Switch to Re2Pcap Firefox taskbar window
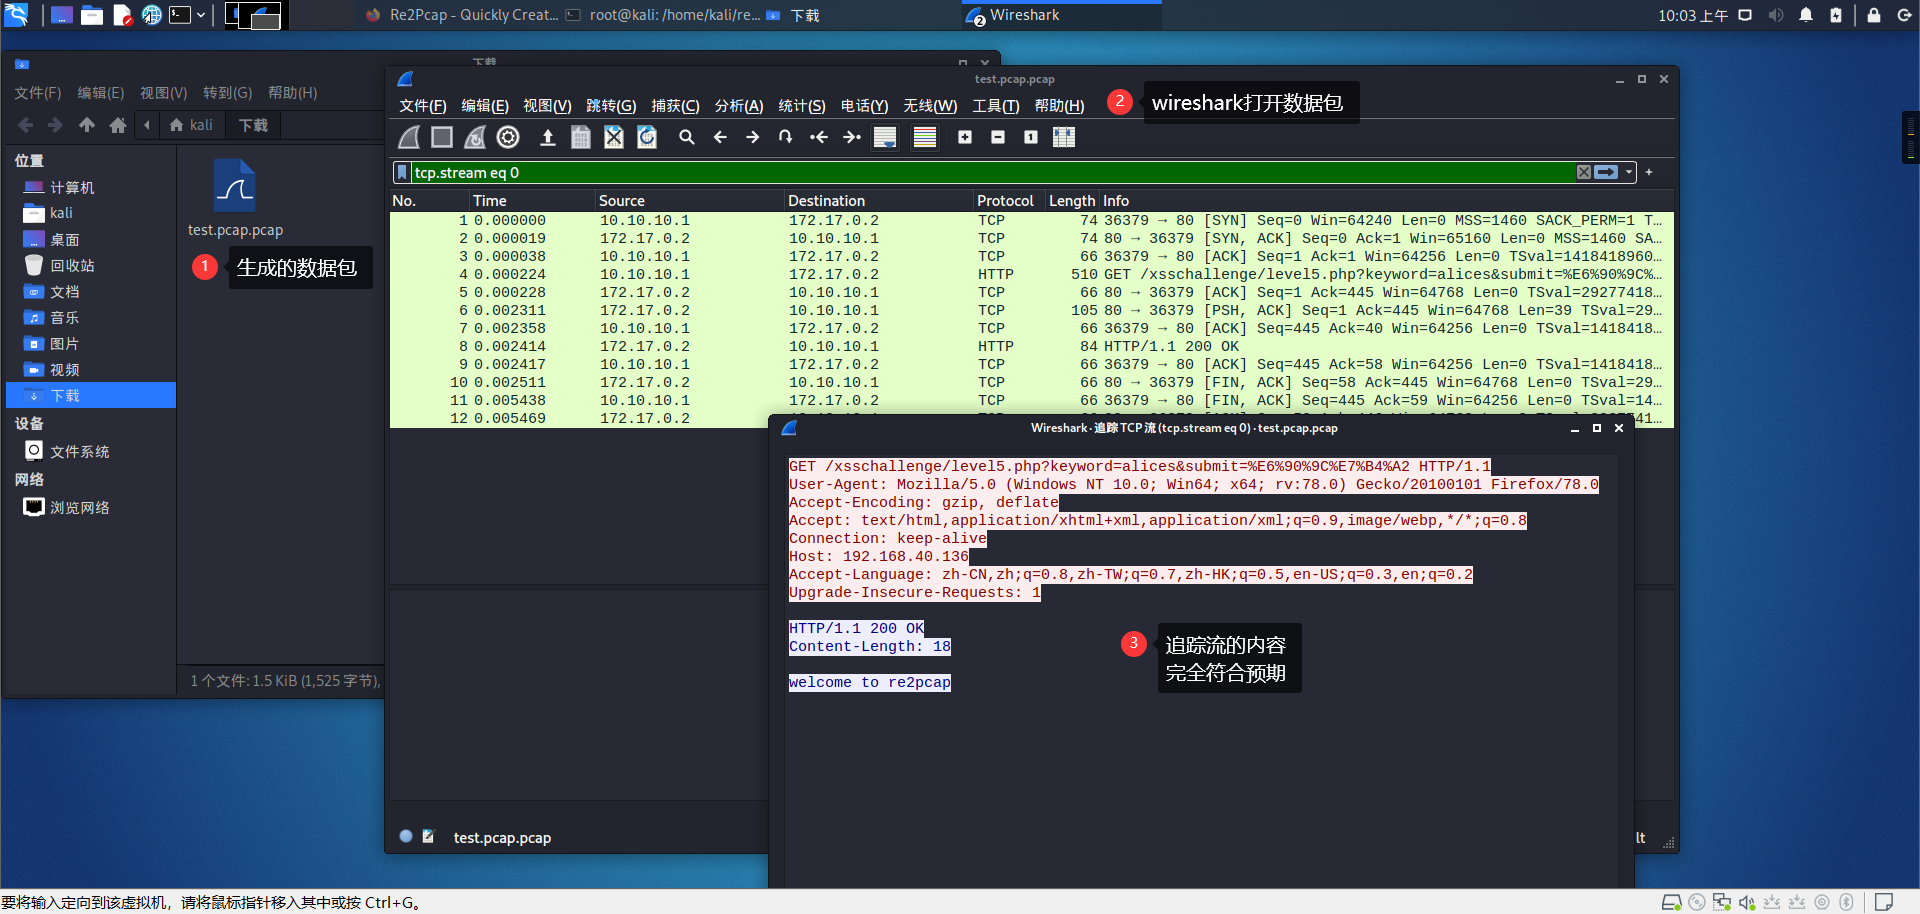1920x914 pixels. (461, 15)
